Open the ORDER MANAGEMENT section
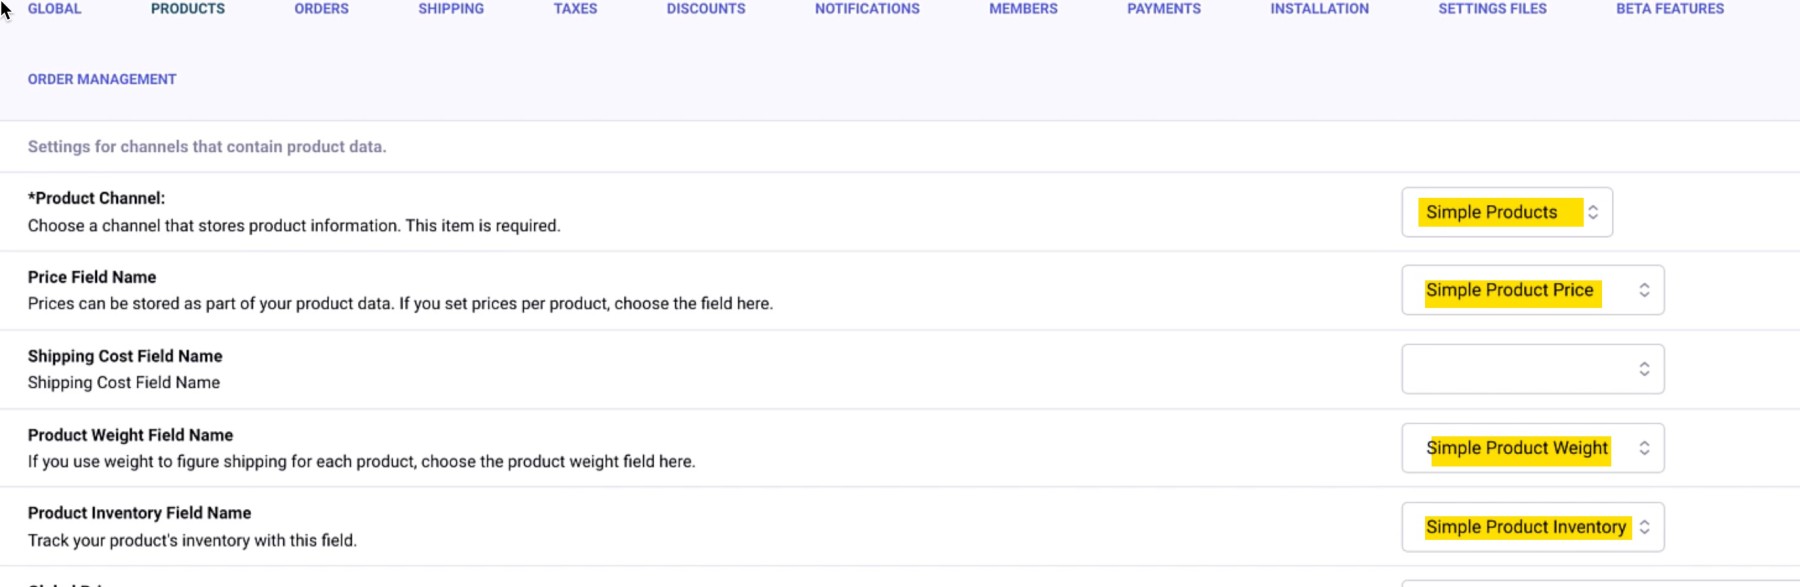 [x=101, y=79]
